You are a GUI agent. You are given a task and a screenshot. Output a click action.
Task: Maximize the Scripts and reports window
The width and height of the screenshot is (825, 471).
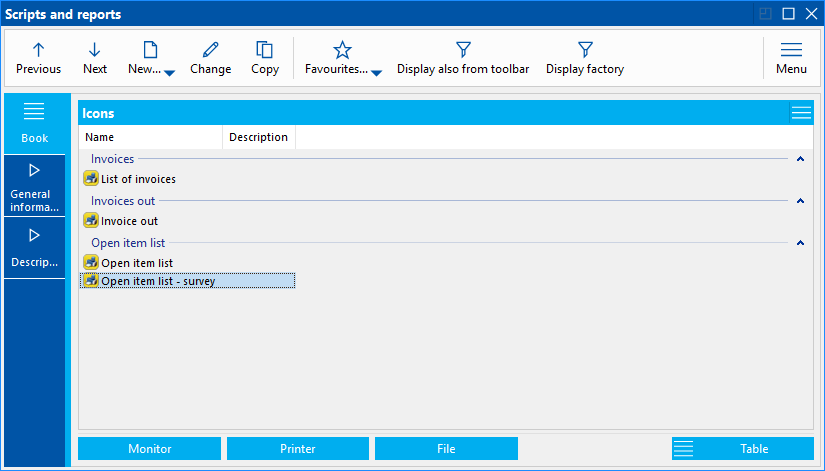click(x=788, y=14)
